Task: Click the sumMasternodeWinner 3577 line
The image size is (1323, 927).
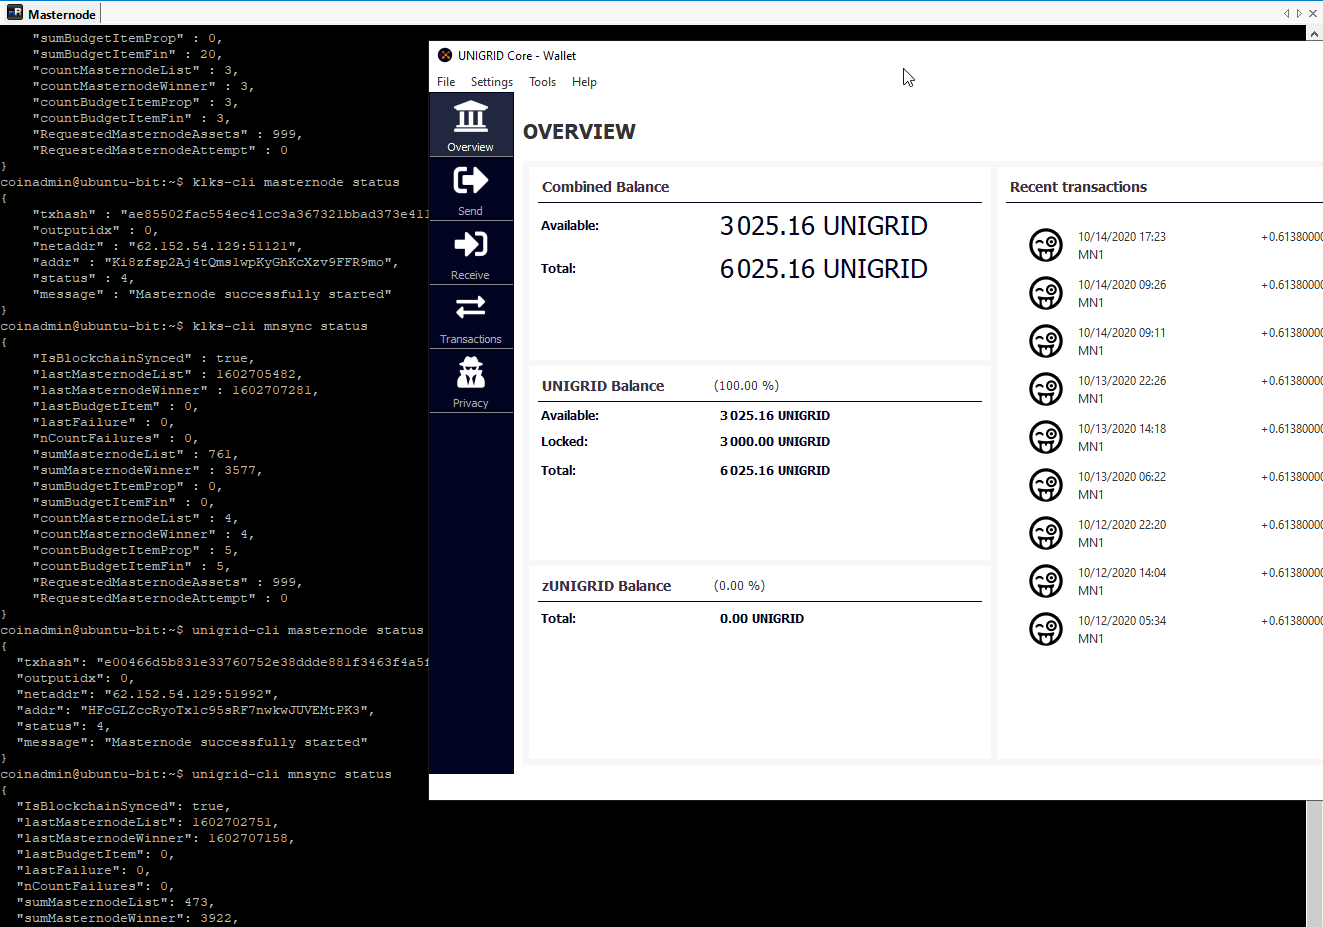Action: (148, 471)
